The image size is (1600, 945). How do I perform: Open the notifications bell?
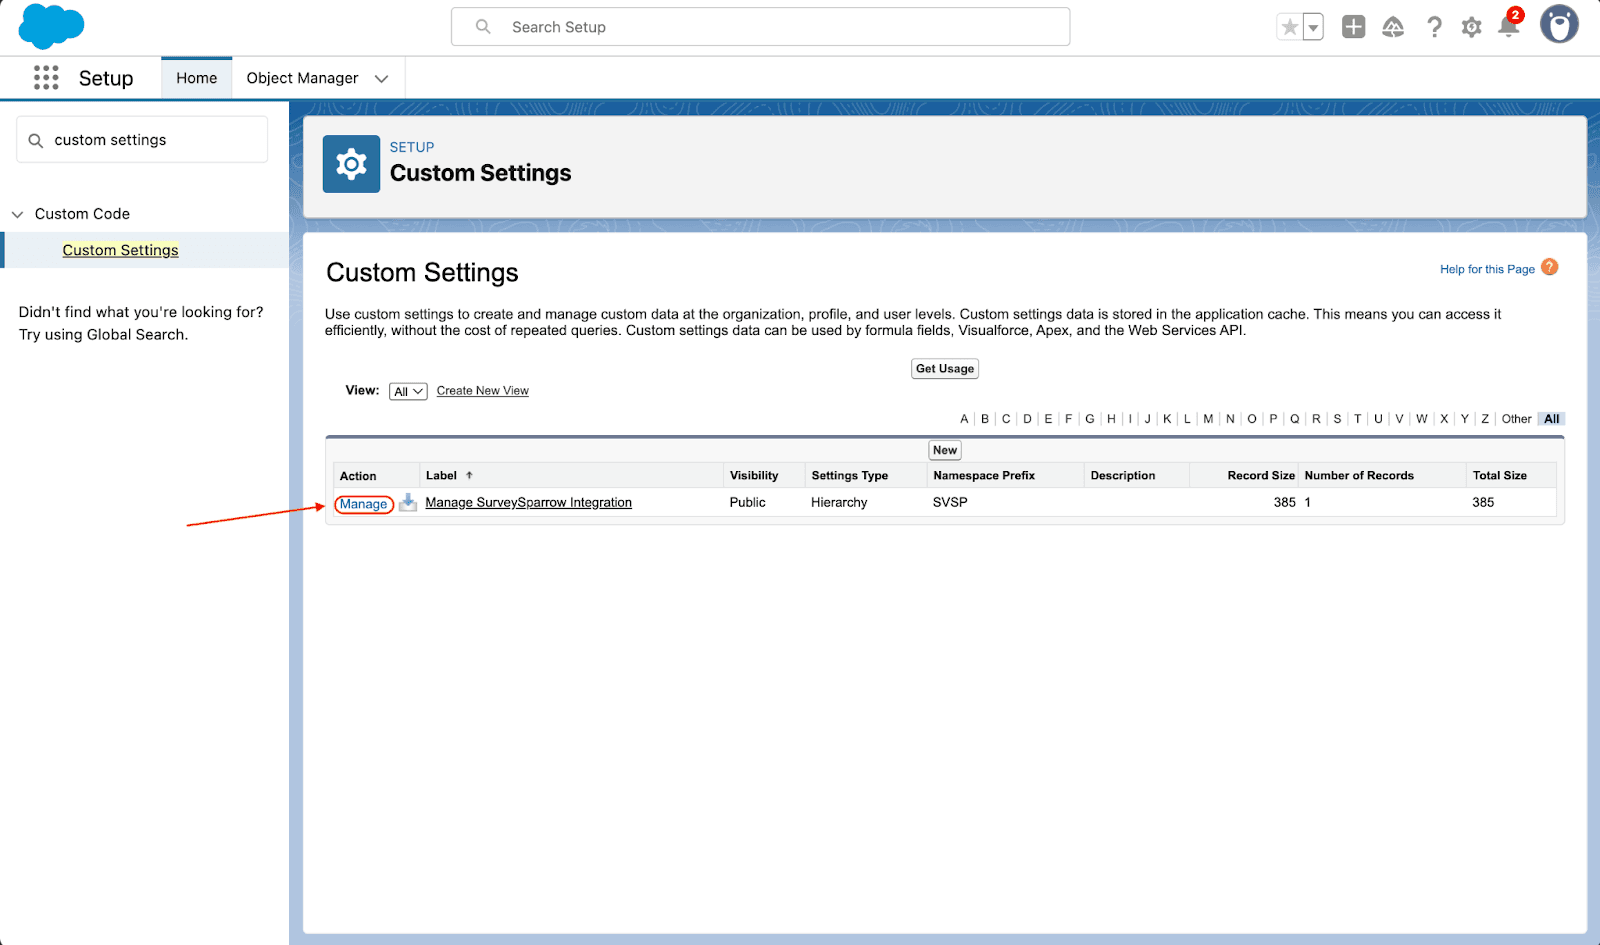point(1508,27)
